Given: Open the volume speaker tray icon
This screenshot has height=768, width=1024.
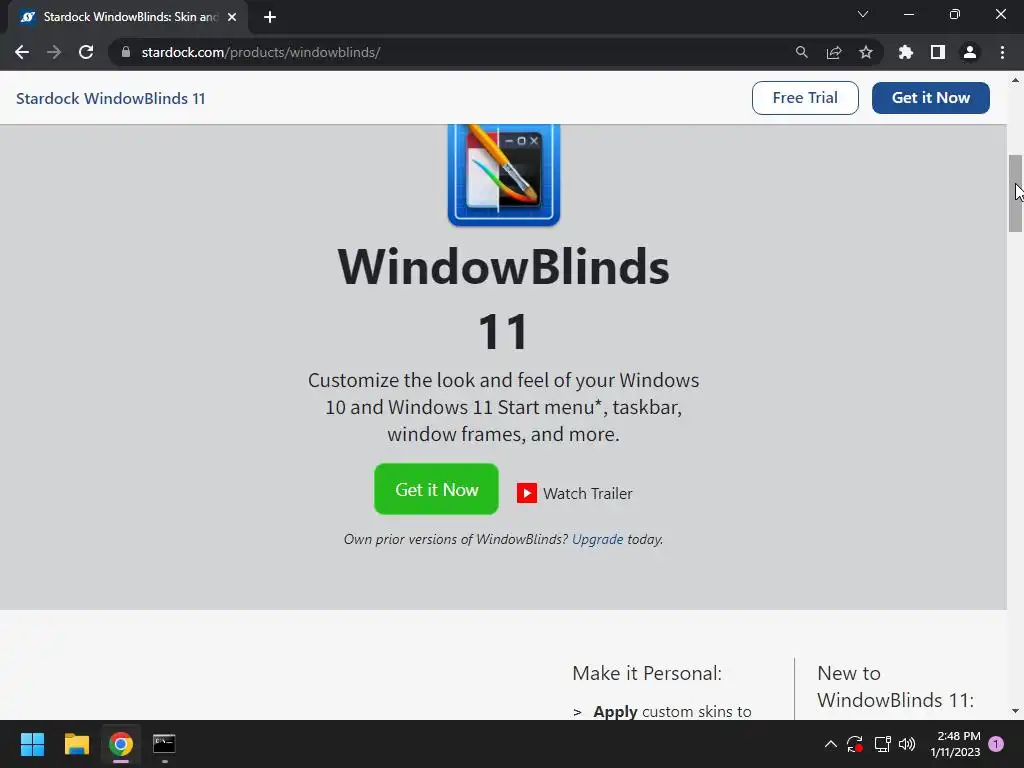Looking at the screenshot, I should click(906, 744).
